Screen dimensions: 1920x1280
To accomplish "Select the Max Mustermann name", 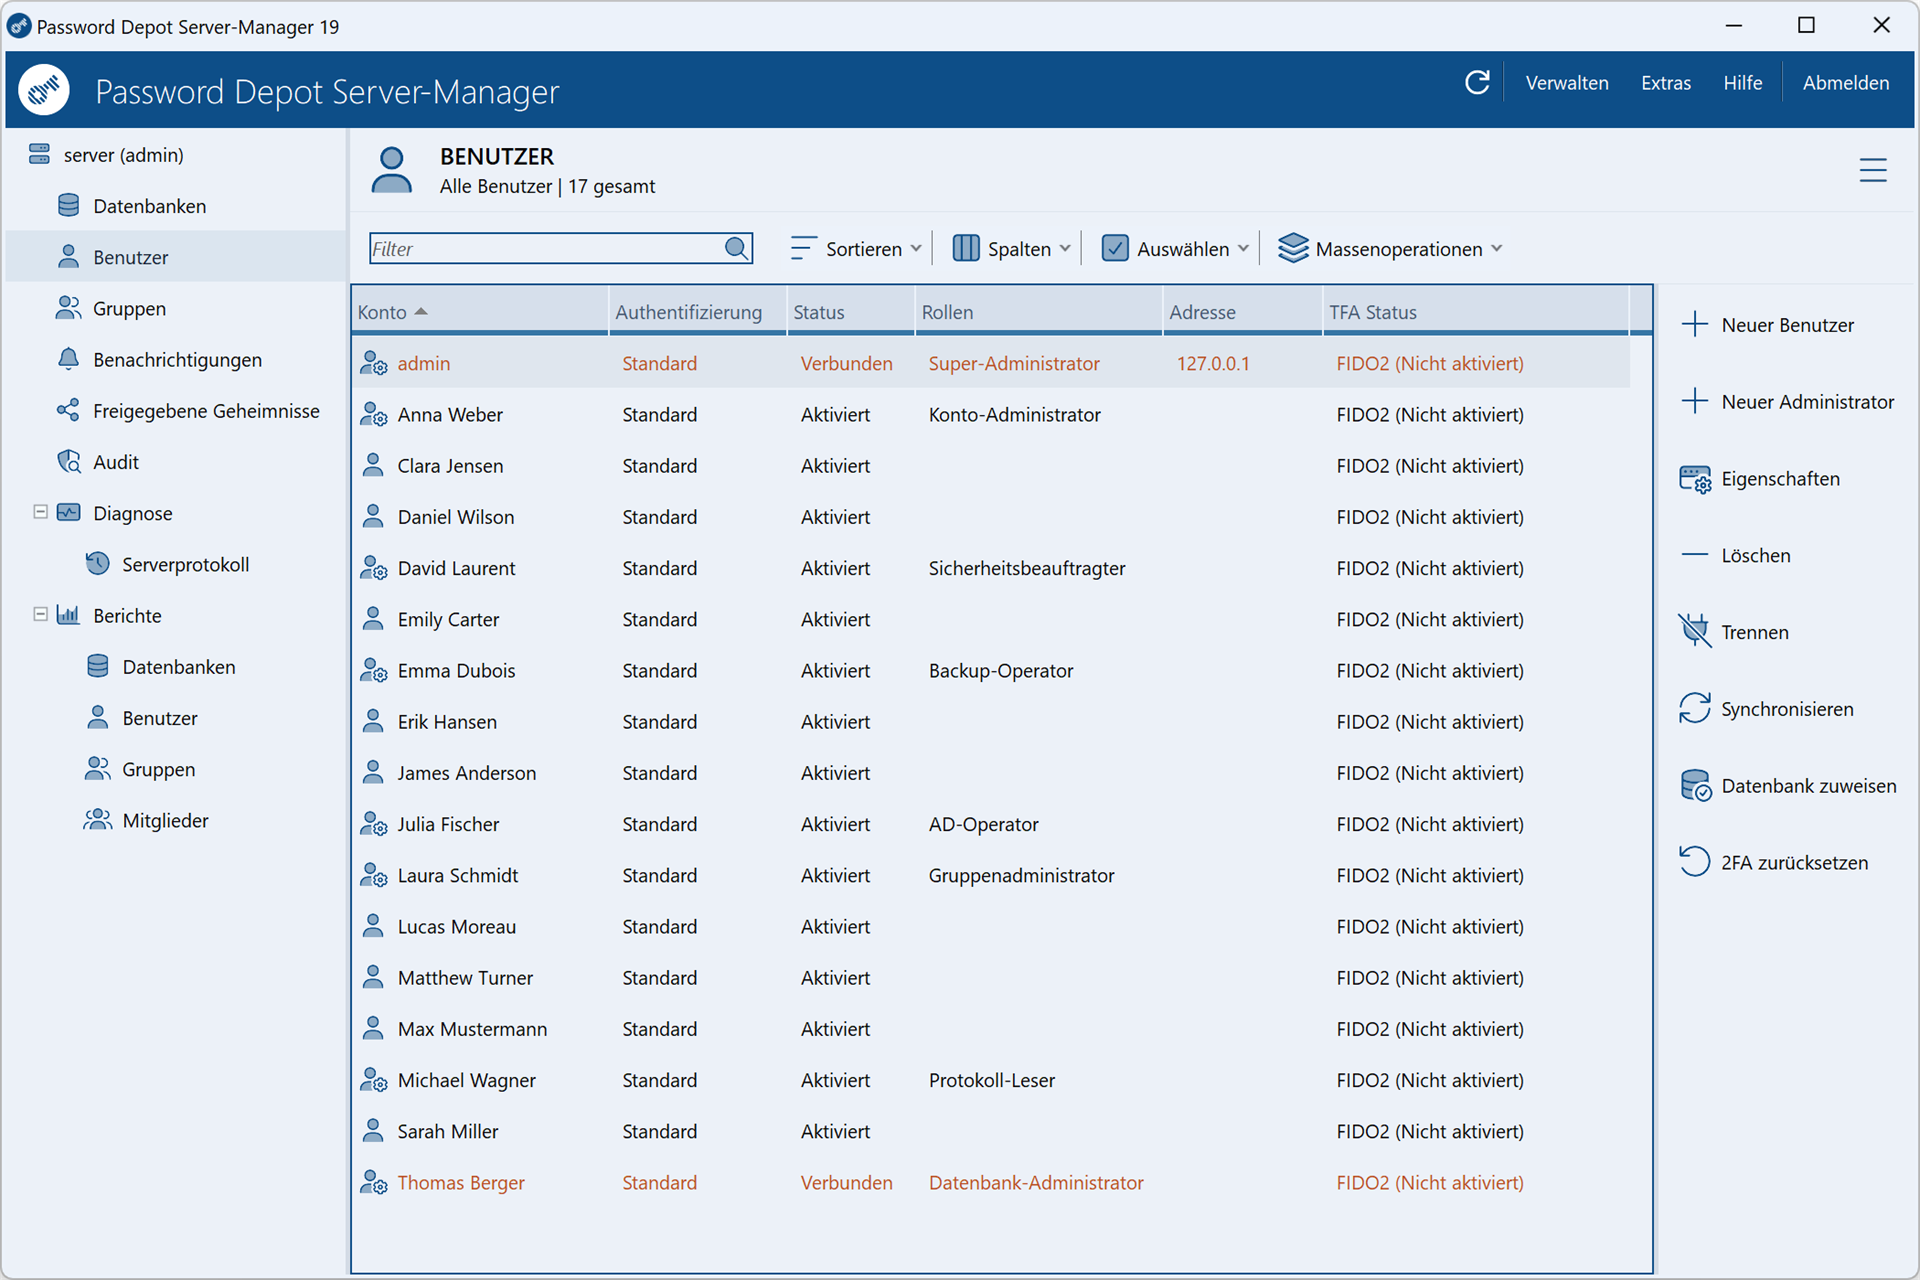I will click(x=472, y=1029).
